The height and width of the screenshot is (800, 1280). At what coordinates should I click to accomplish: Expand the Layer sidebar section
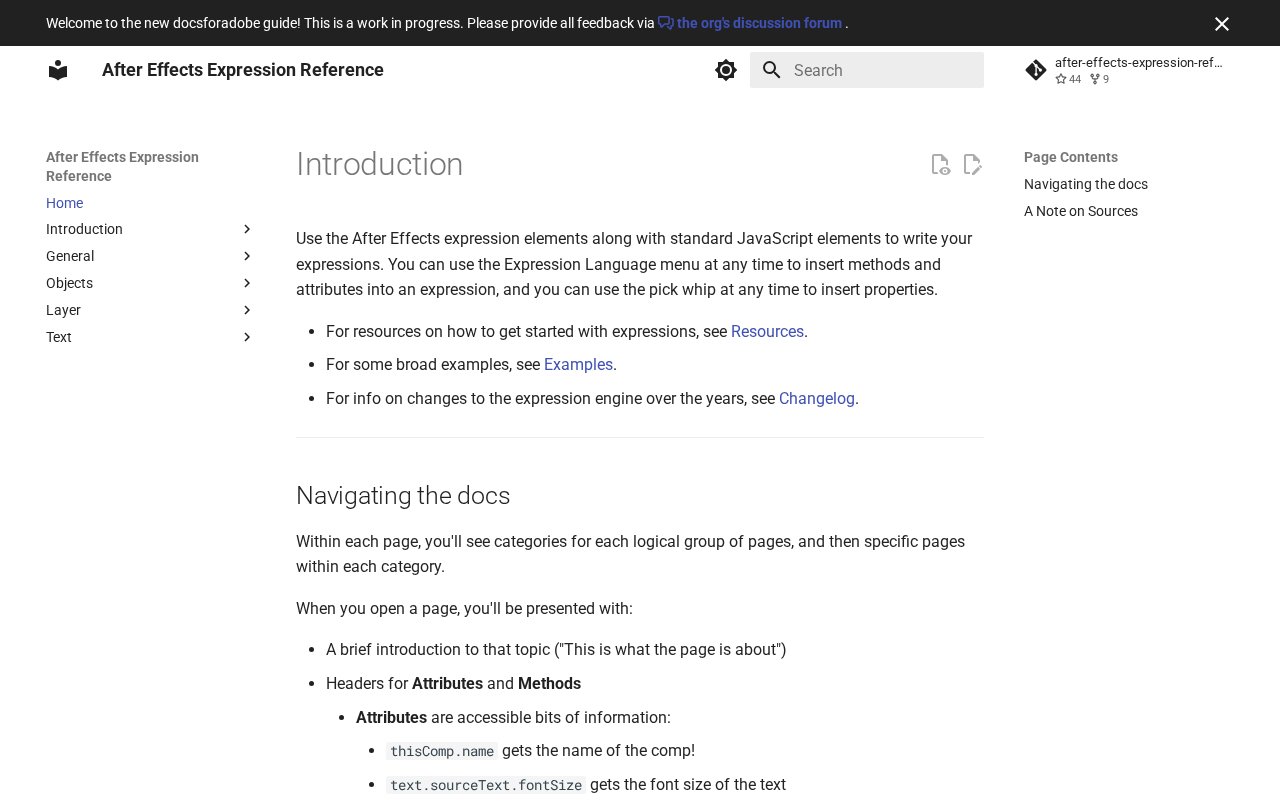[x=247, y=311]
